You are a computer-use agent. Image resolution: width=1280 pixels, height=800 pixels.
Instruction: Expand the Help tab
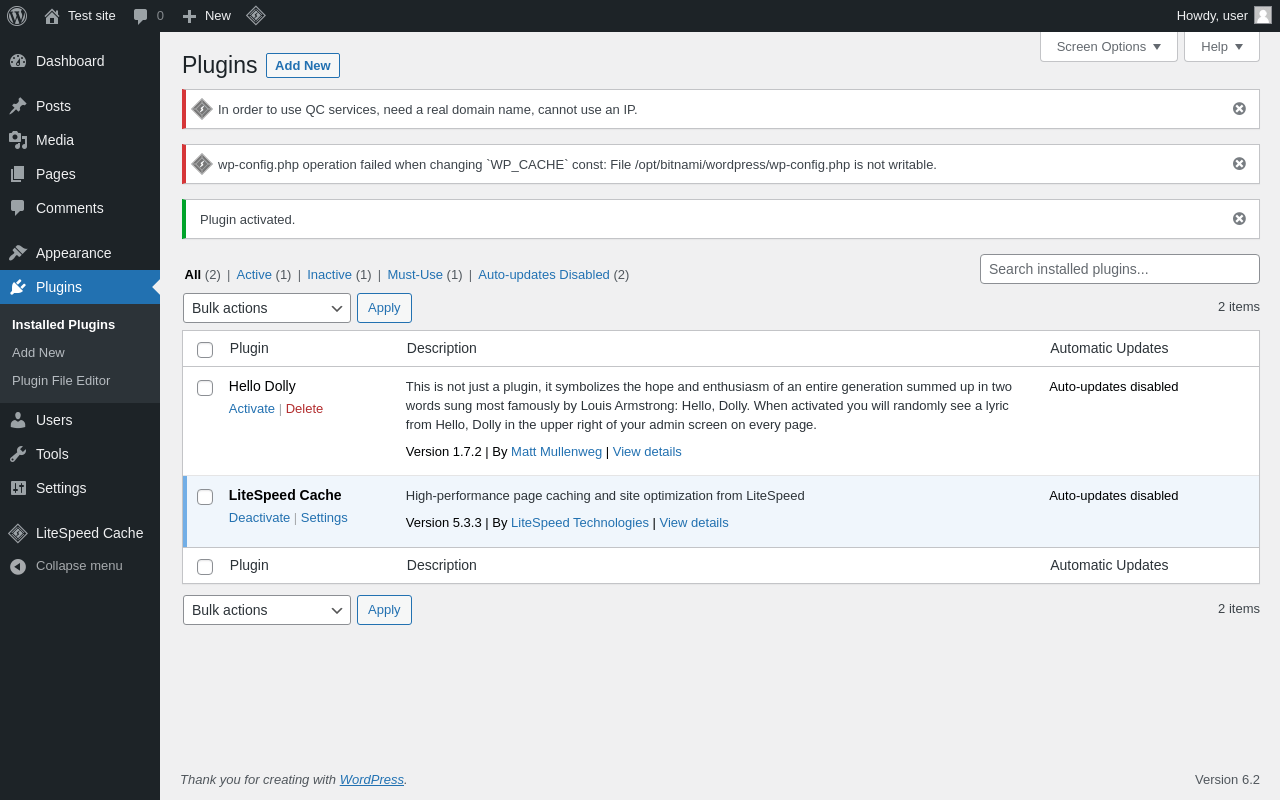coord(1221,46)
